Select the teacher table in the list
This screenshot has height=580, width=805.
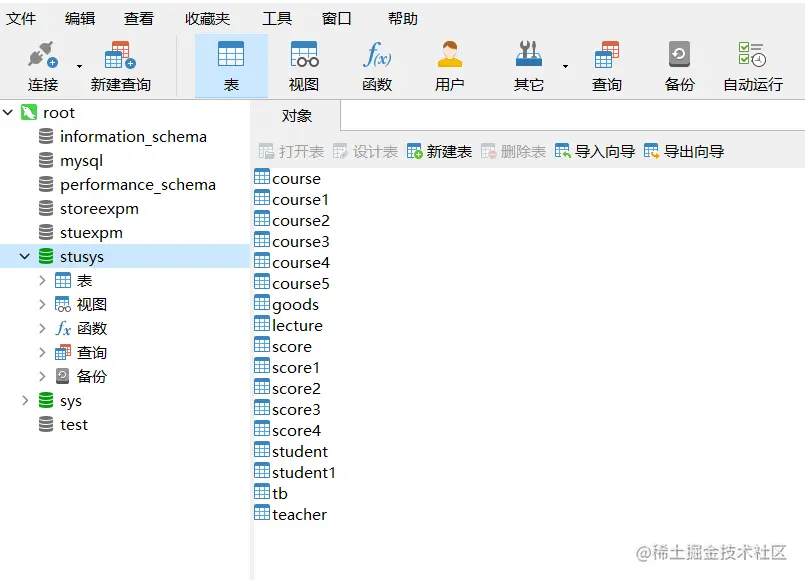click(x=300, y=514)
